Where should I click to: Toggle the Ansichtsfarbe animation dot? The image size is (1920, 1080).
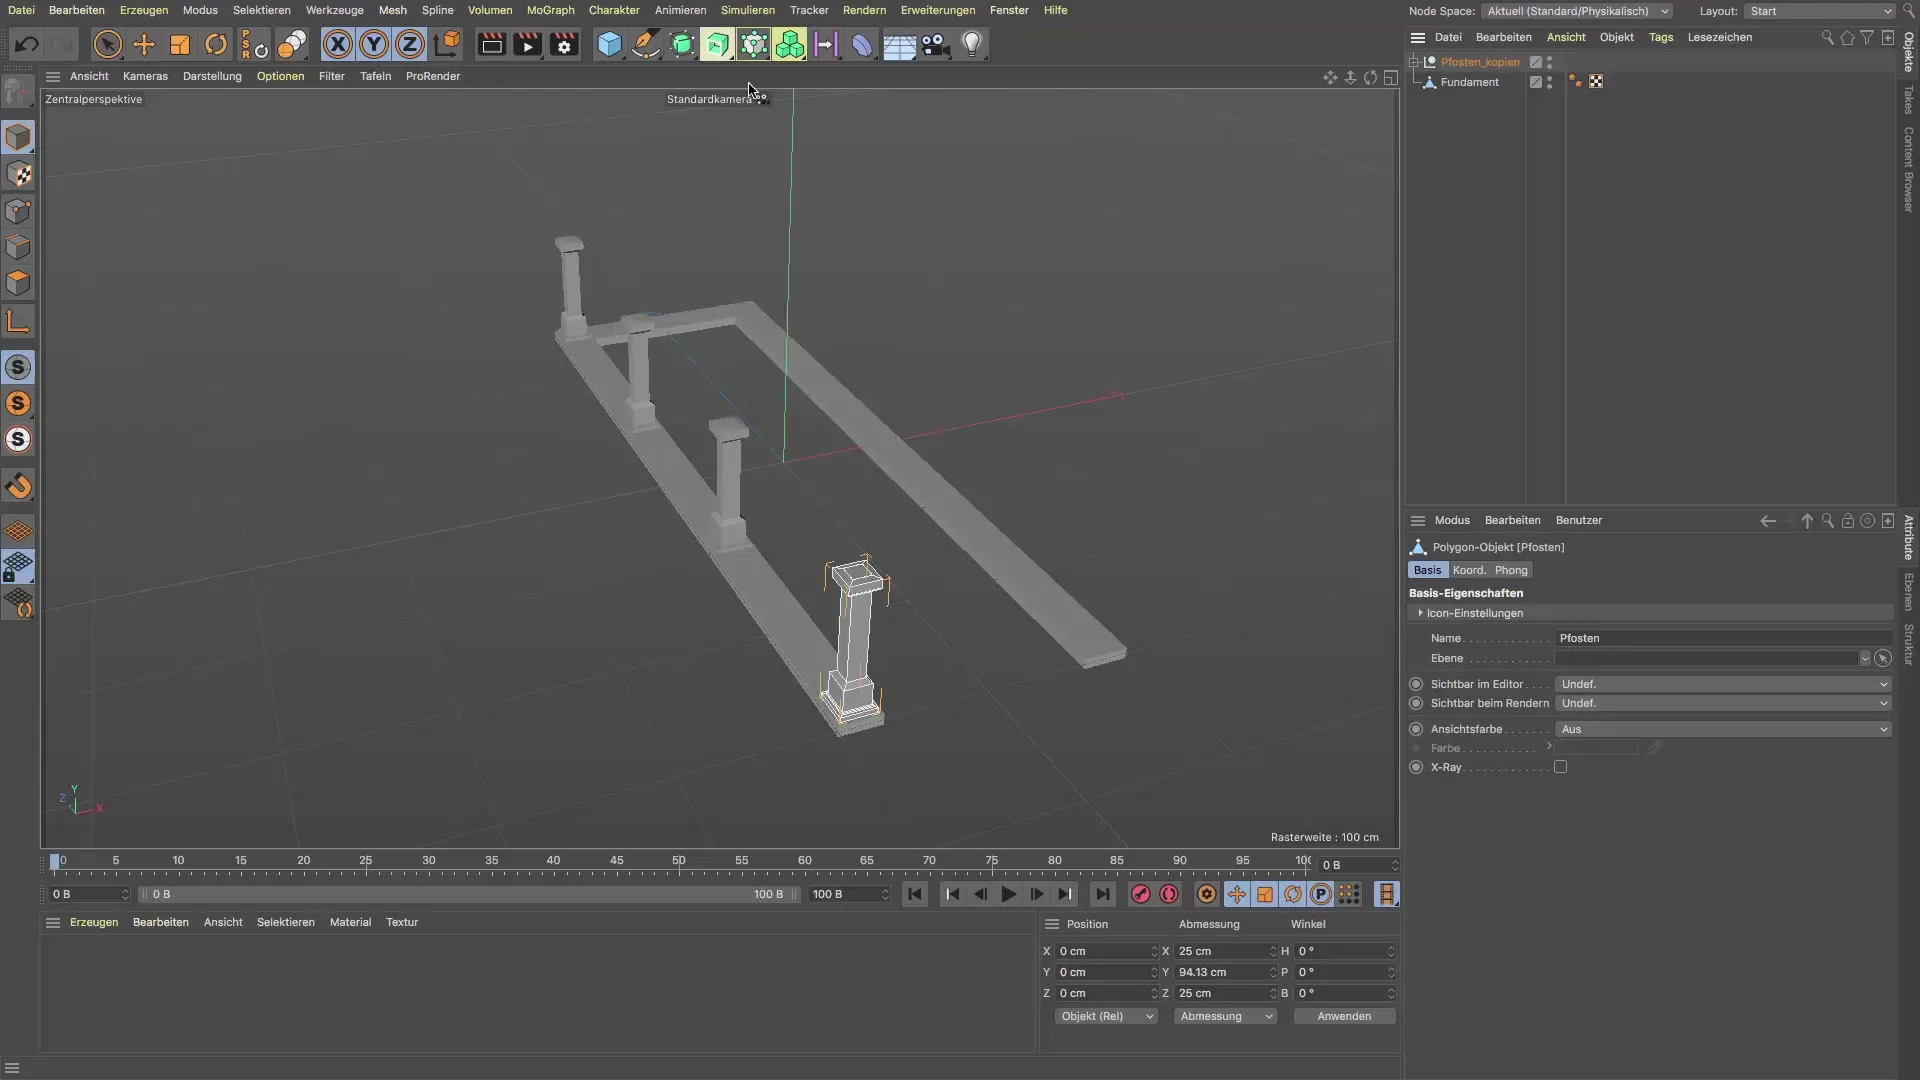(x=1416, y=729)
